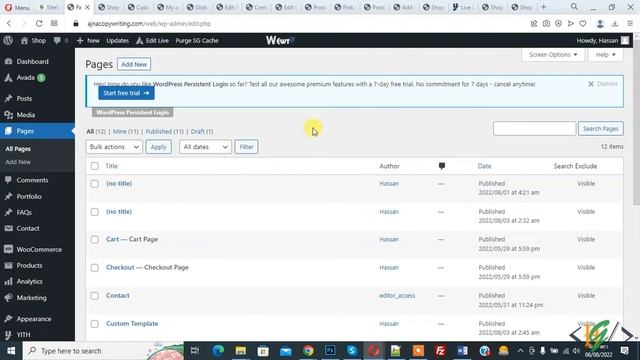
Task: Click Add New page button
Action: pos(134,64)
